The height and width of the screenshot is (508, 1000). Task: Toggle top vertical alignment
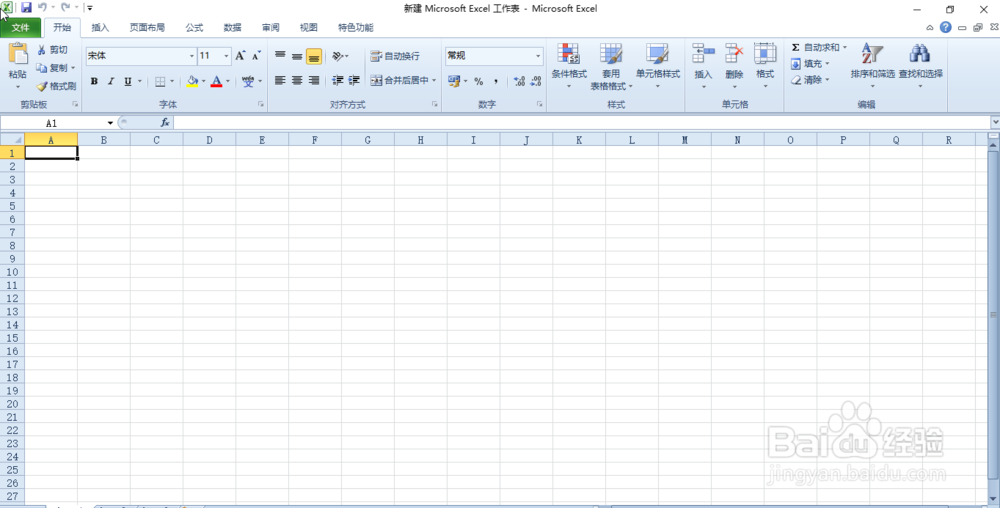click(280, 56)
